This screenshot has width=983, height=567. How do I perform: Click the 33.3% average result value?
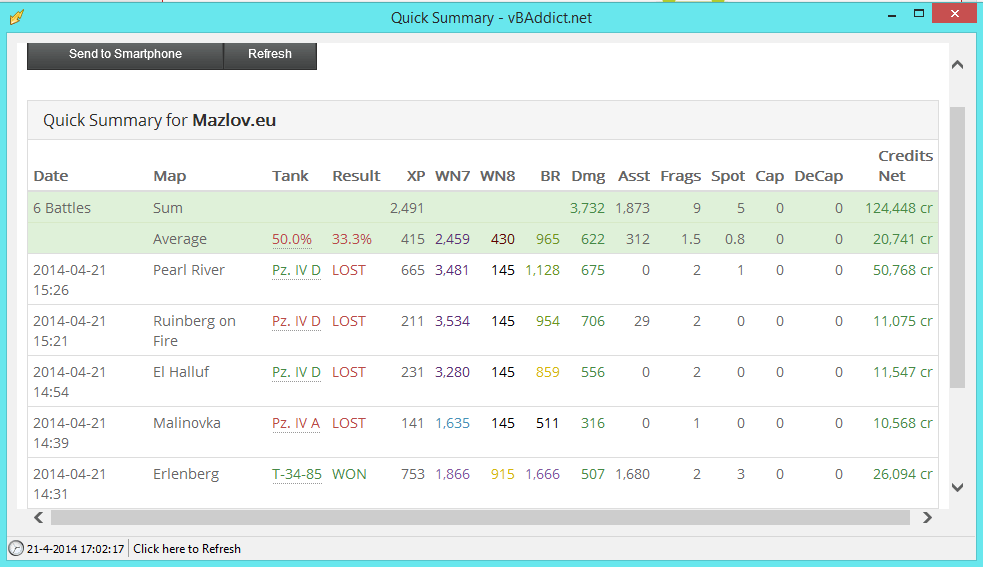pyautogui.click(x=352, y=239)
